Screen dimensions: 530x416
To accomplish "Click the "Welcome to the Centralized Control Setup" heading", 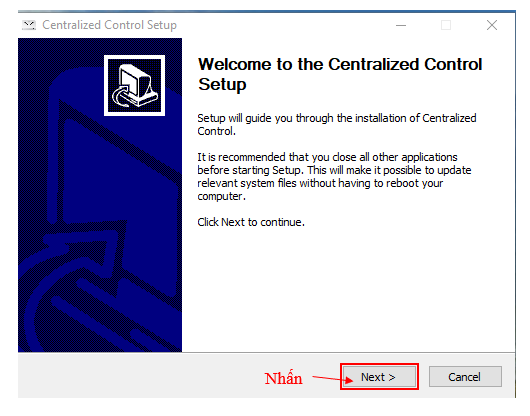I will click(x=340, y=74).
